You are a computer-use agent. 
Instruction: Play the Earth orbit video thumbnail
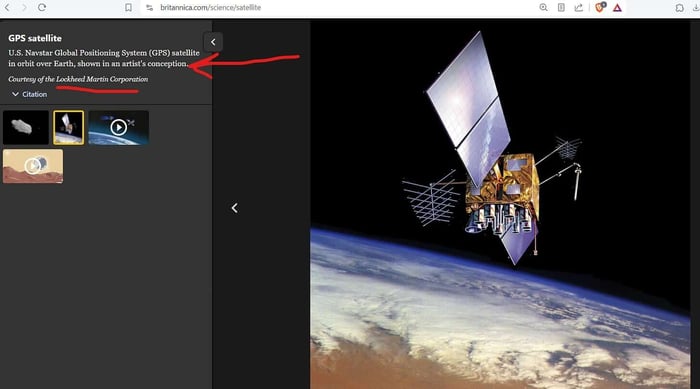point(118,128)
